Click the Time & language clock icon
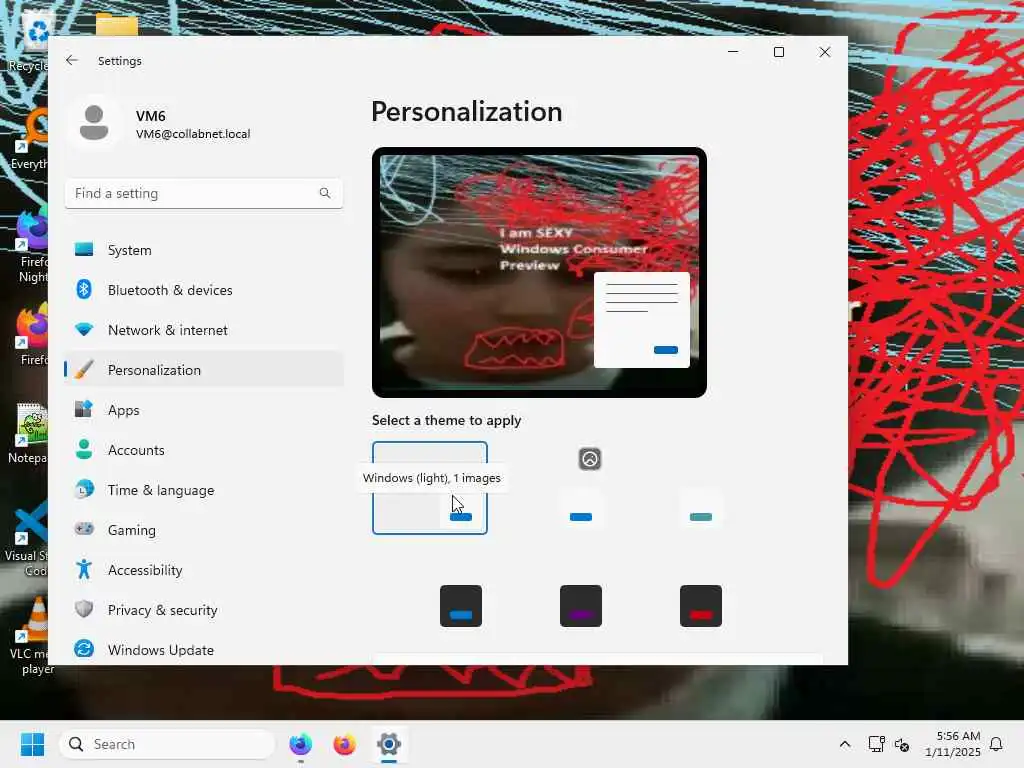1024x768 pixels. [x=84, y=489]
